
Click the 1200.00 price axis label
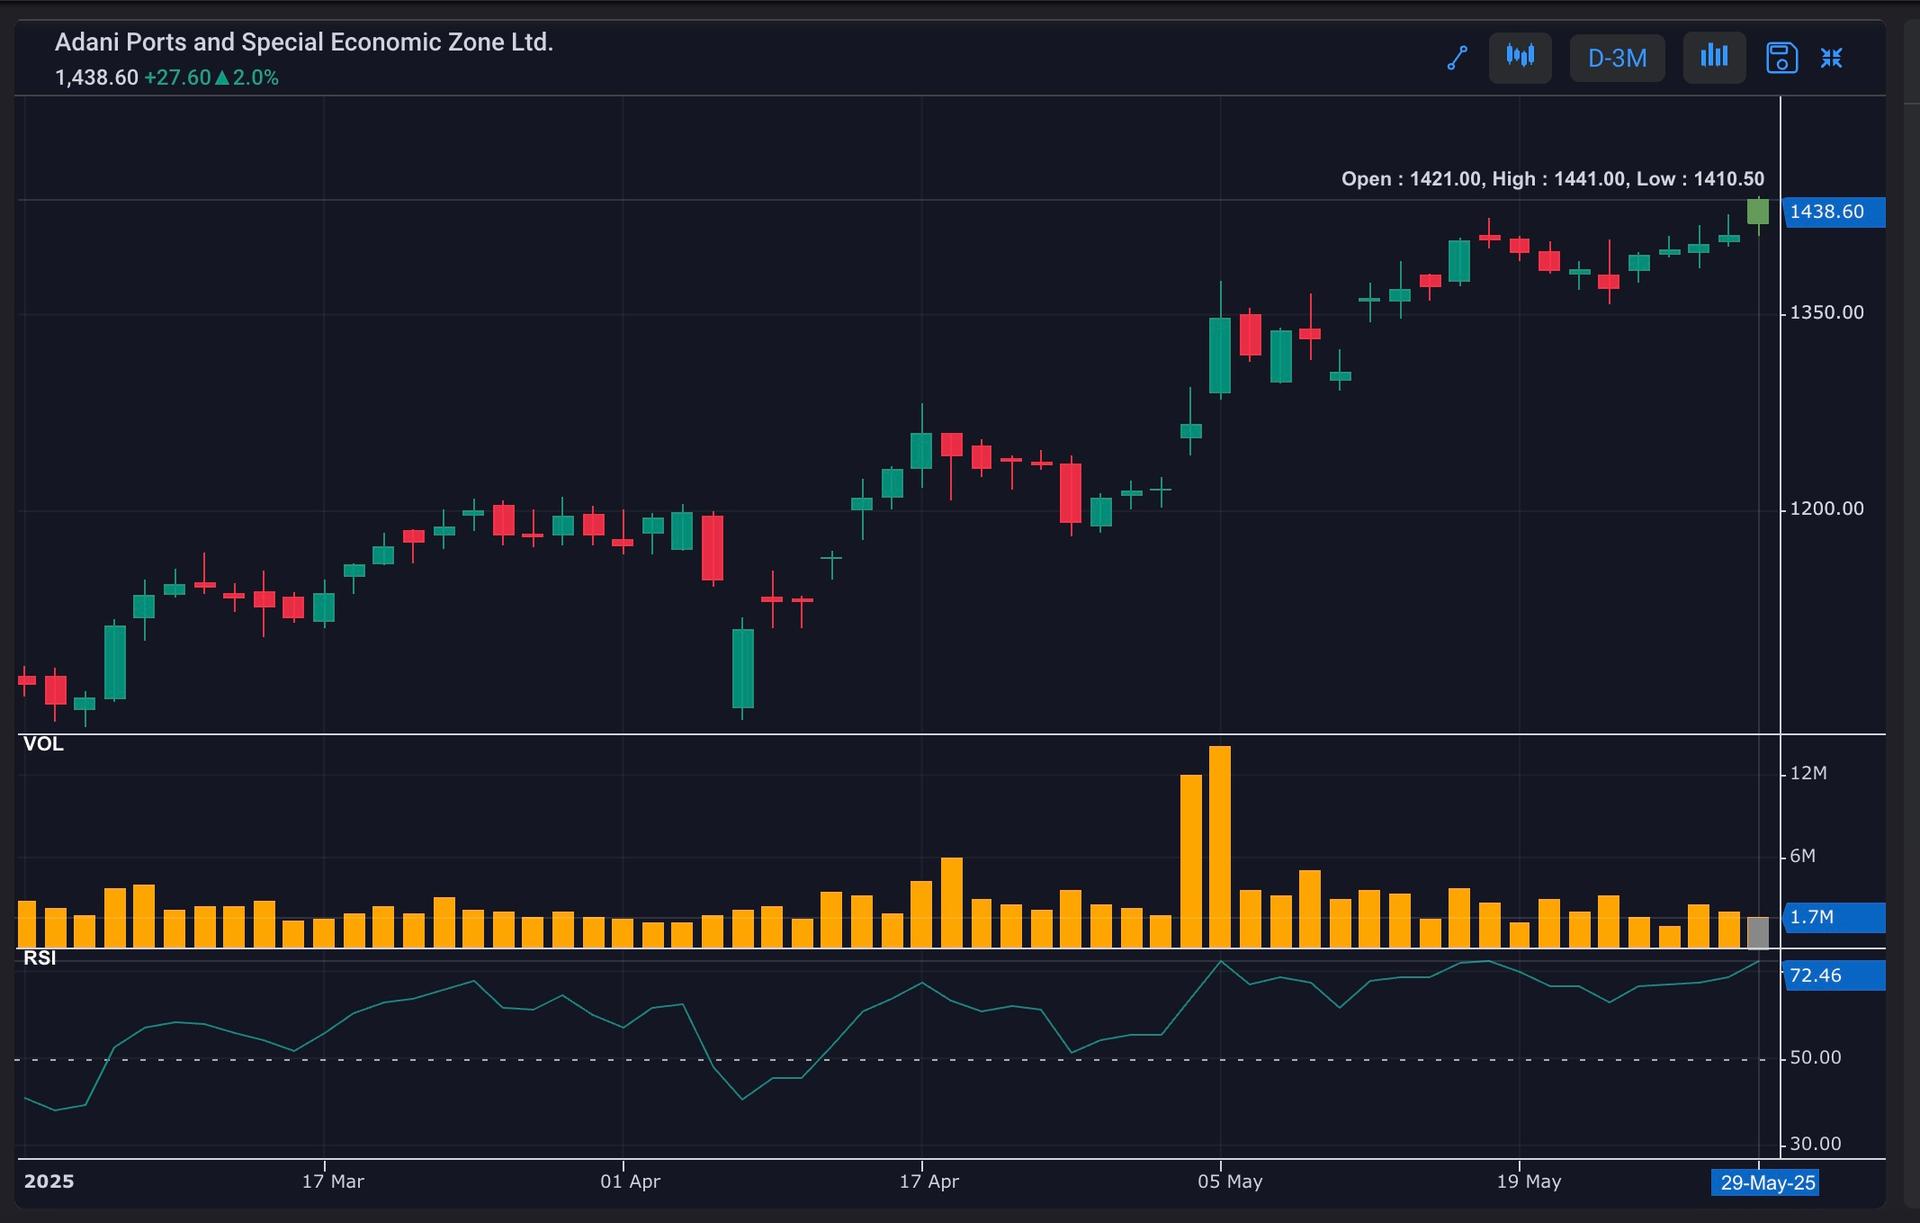(x=1827, y=509)
